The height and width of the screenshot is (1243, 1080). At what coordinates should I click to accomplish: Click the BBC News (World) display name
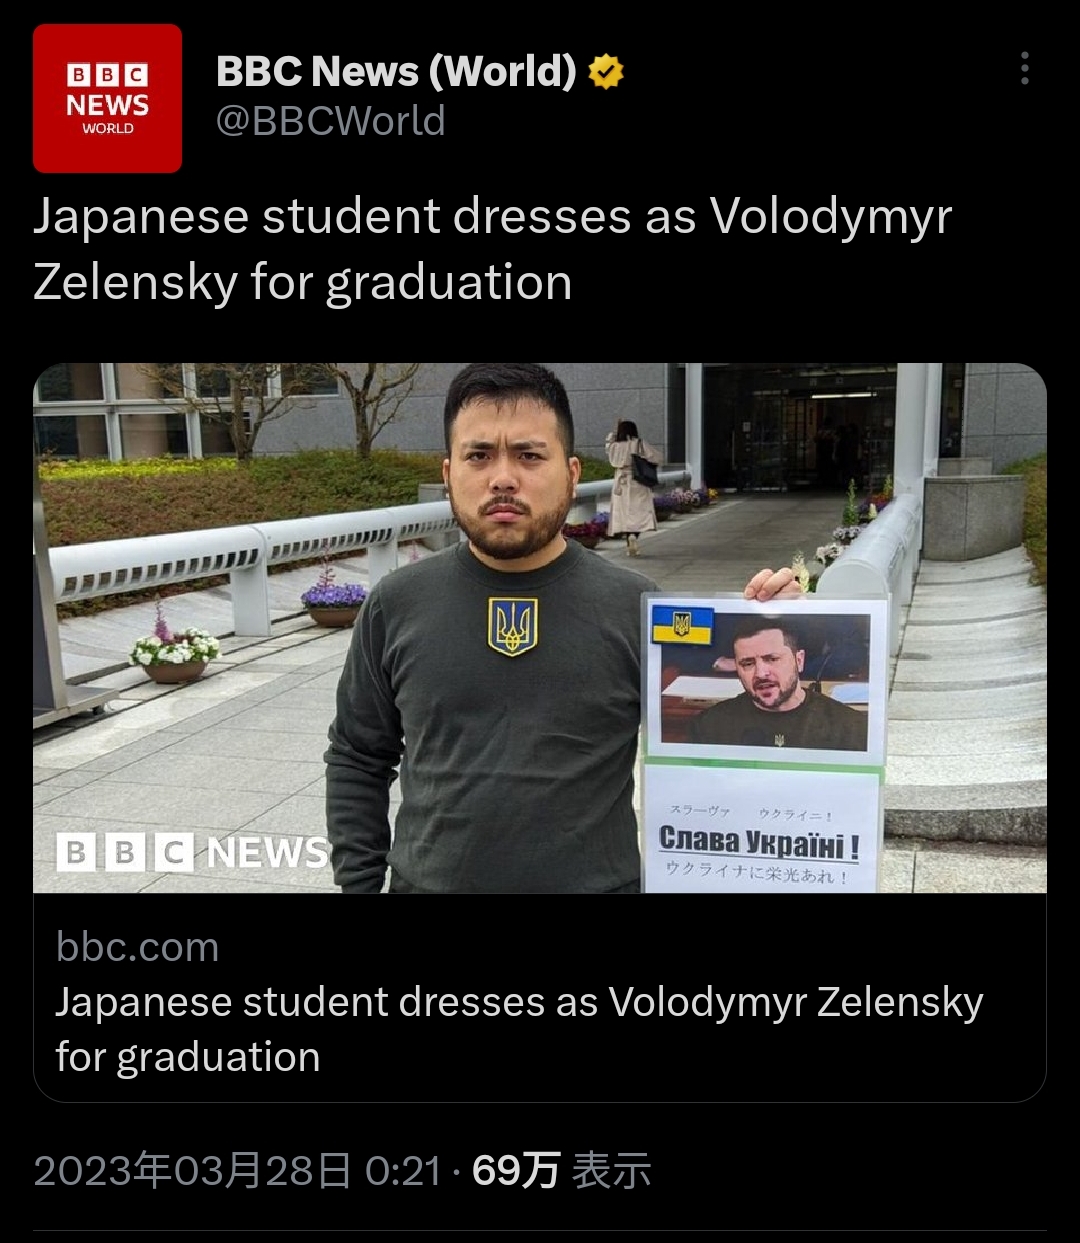(396, 72)
